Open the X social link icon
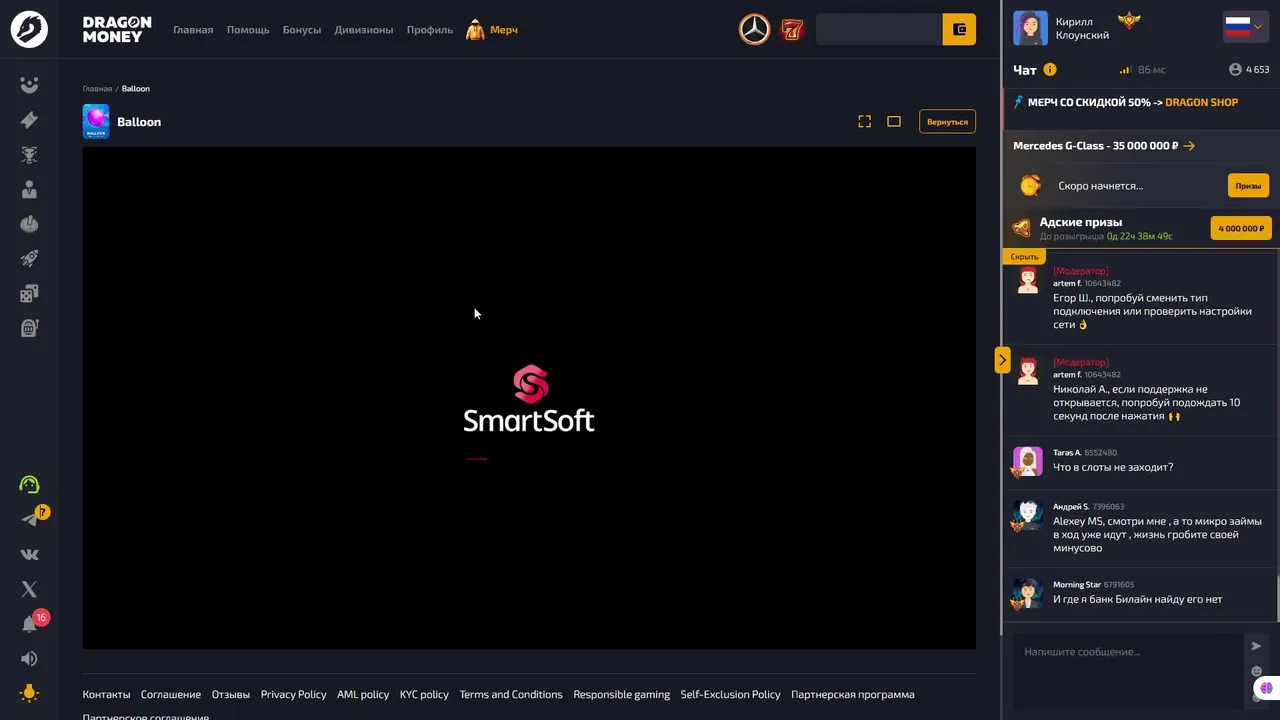The width and height of the screenshot is (1280, 720). (x=29, y=589)
